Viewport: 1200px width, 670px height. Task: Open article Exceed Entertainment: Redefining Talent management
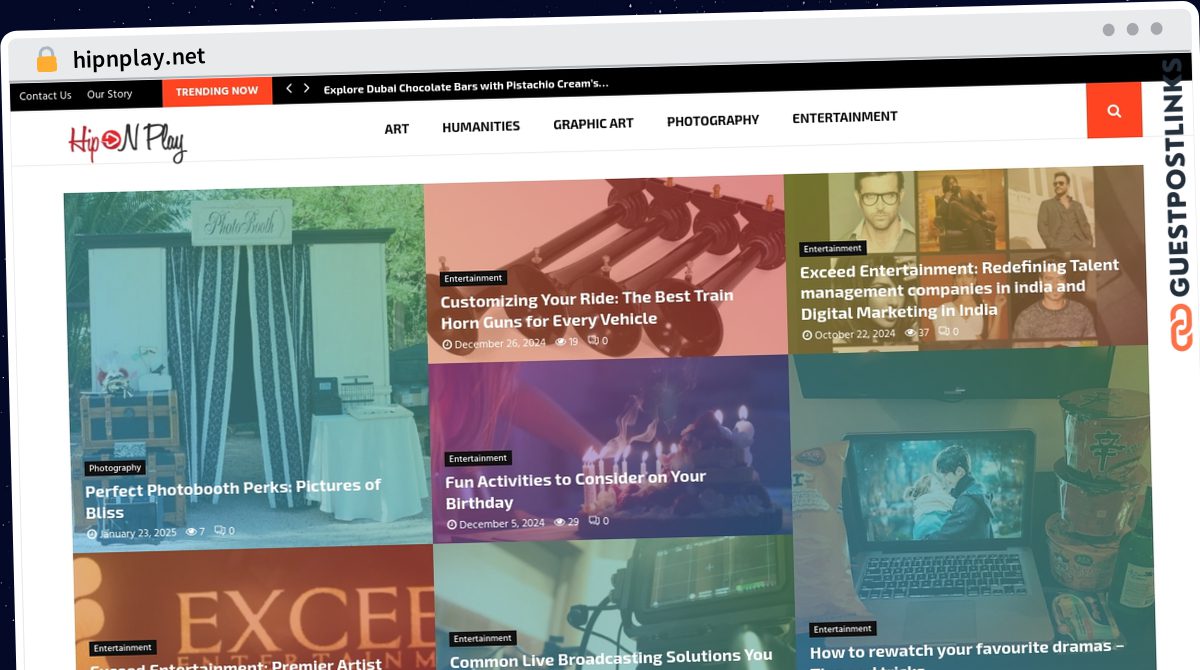click(960, 289)
